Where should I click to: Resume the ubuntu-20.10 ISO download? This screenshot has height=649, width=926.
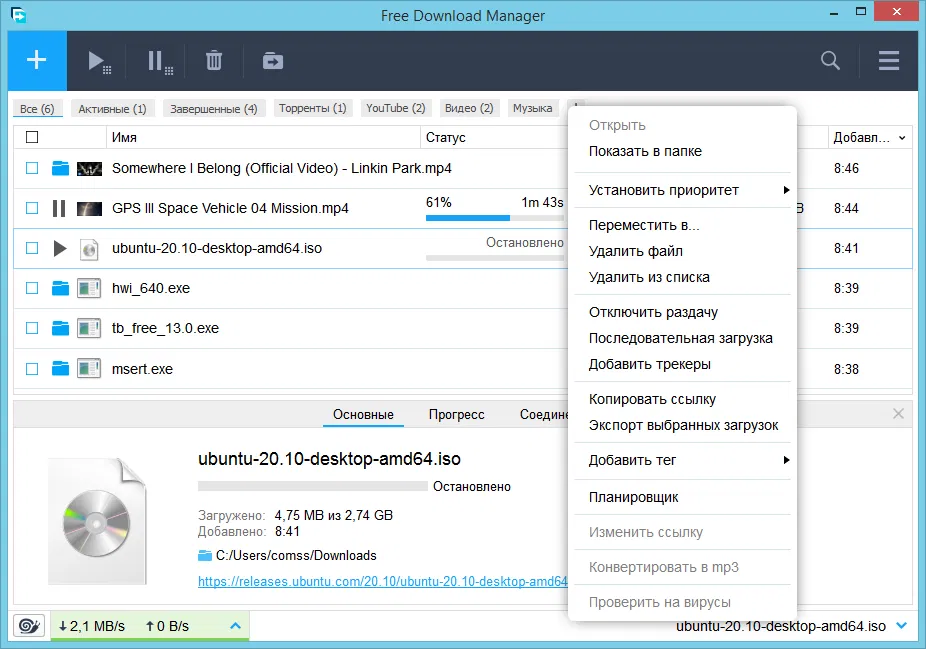(x=60, y=248)
